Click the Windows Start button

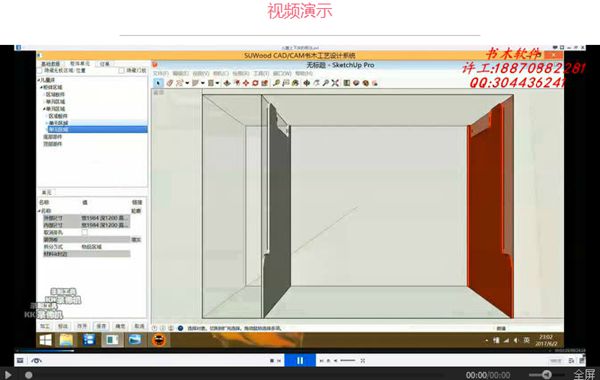[x=45, y=339]
